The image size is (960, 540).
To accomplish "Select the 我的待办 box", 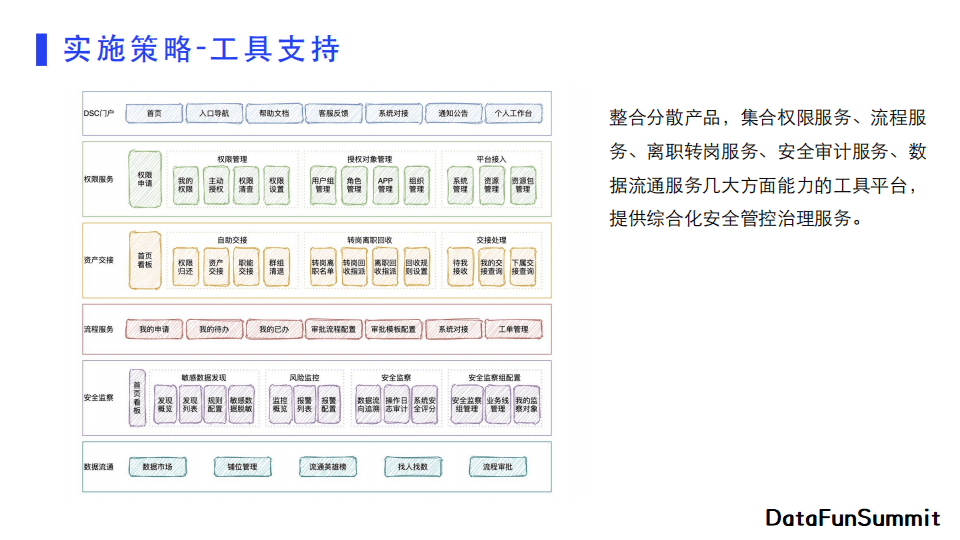I will pyautogui.click(x=214, y=329).
